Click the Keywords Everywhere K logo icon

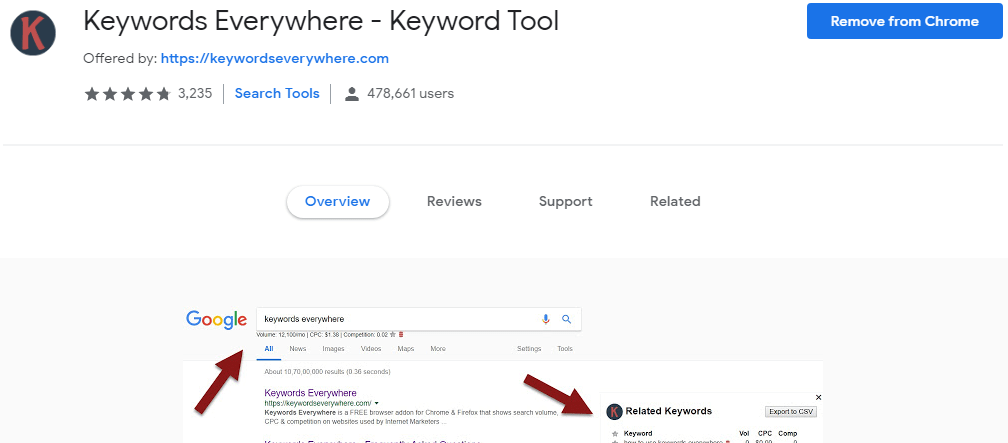(x=33, y=32)
